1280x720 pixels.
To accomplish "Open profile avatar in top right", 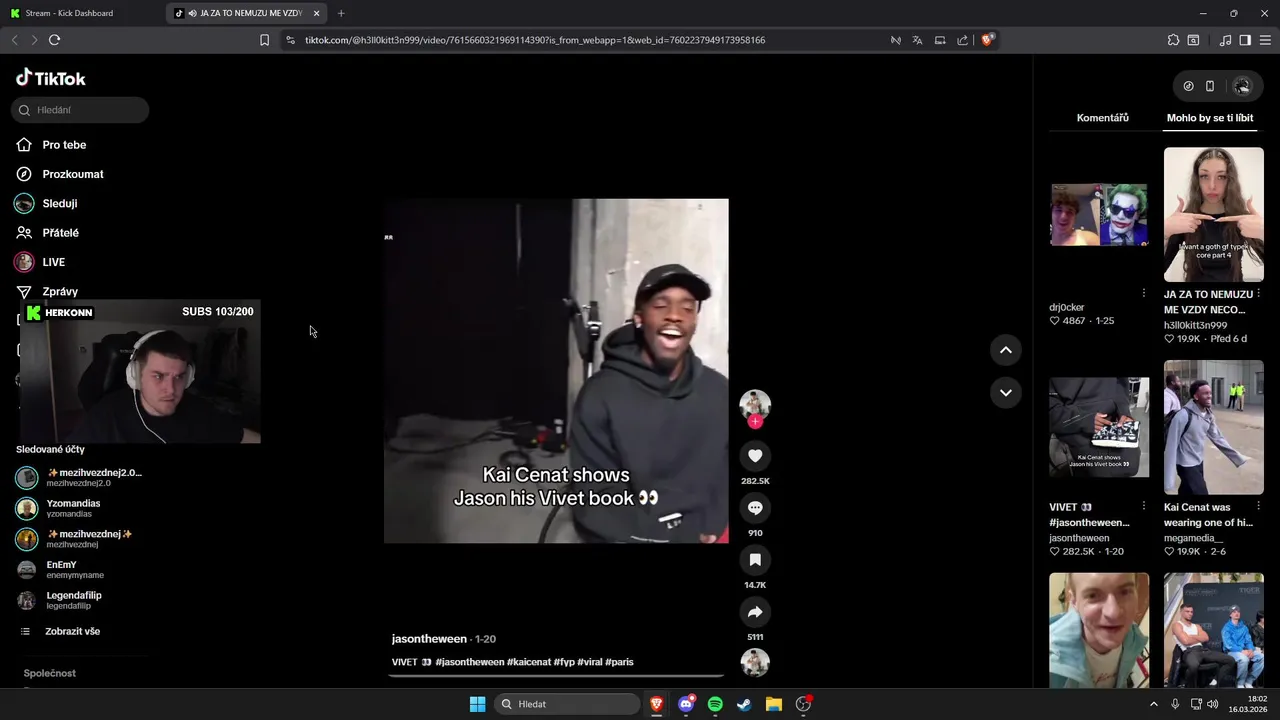I will point(1242,86).
